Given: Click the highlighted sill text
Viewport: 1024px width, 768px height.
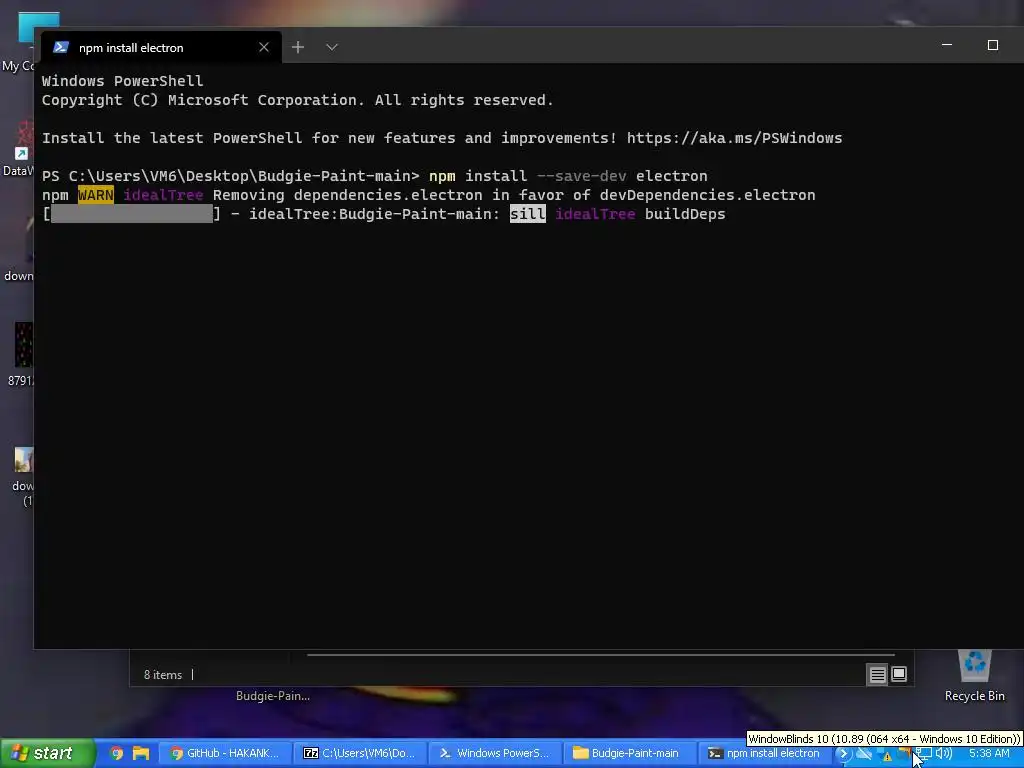Looking at the screenshot, I should coord(528,214).
